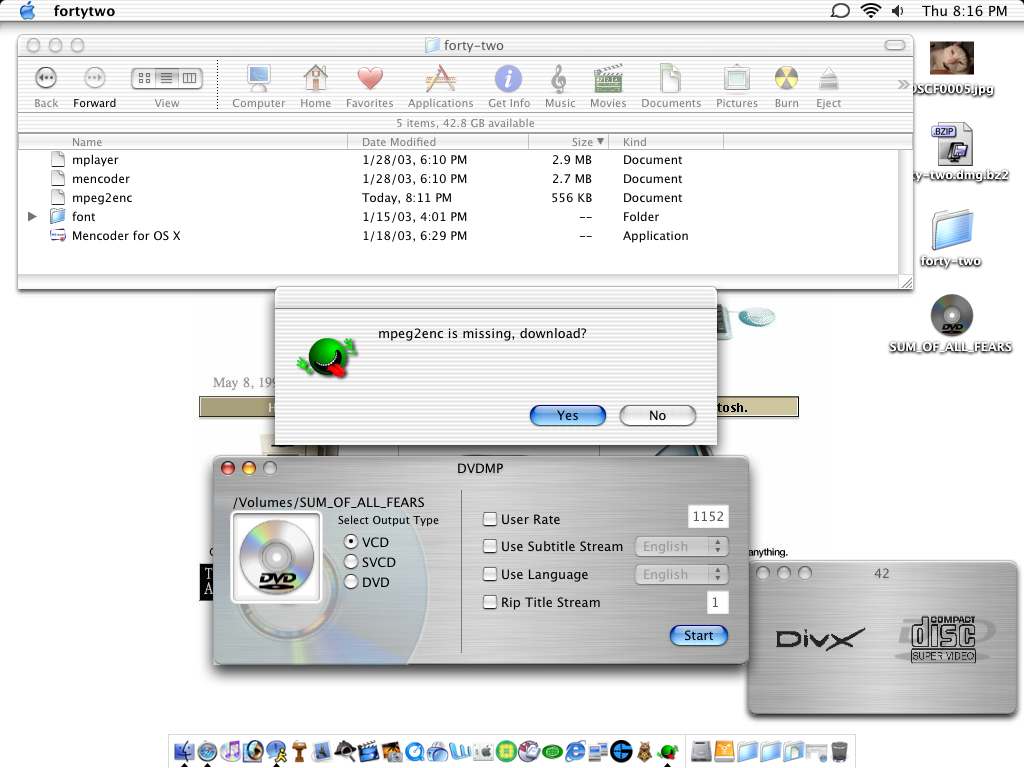Open Applications from Finder toolbar
This screenshot has height=768, width=1024.
pyautogui.click(x=440, y=80)
